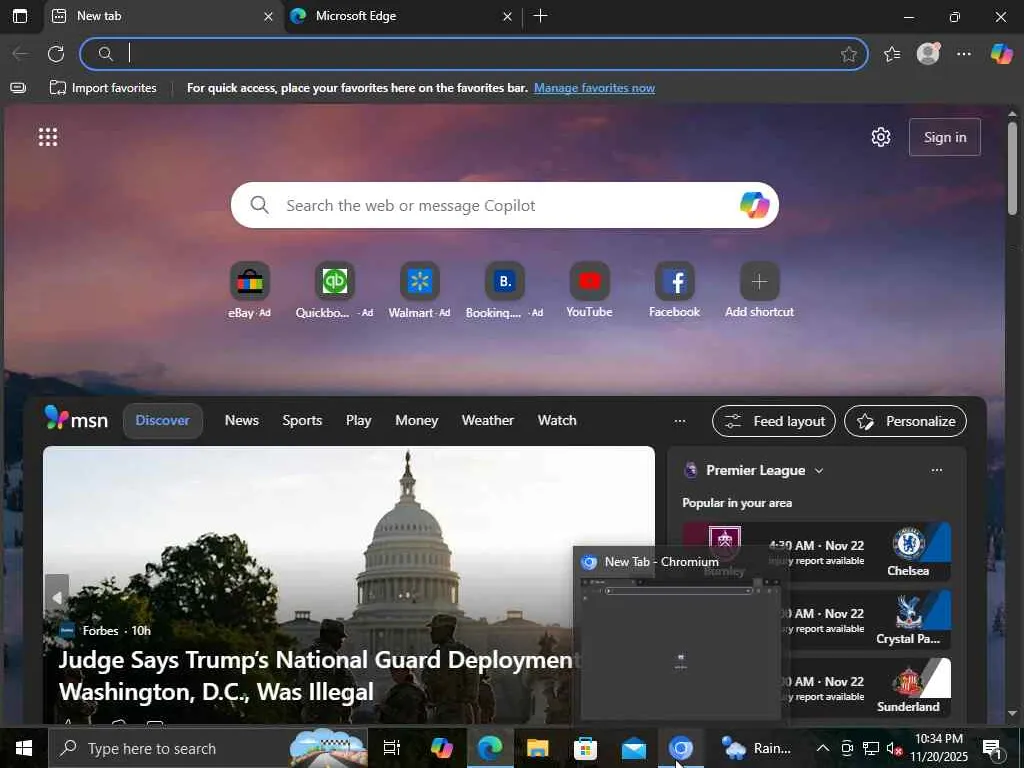The height and width of the screenshot is (768, 1024).
Task: Close the Microsoft Edge tab
Action: (x=507, y=17)
